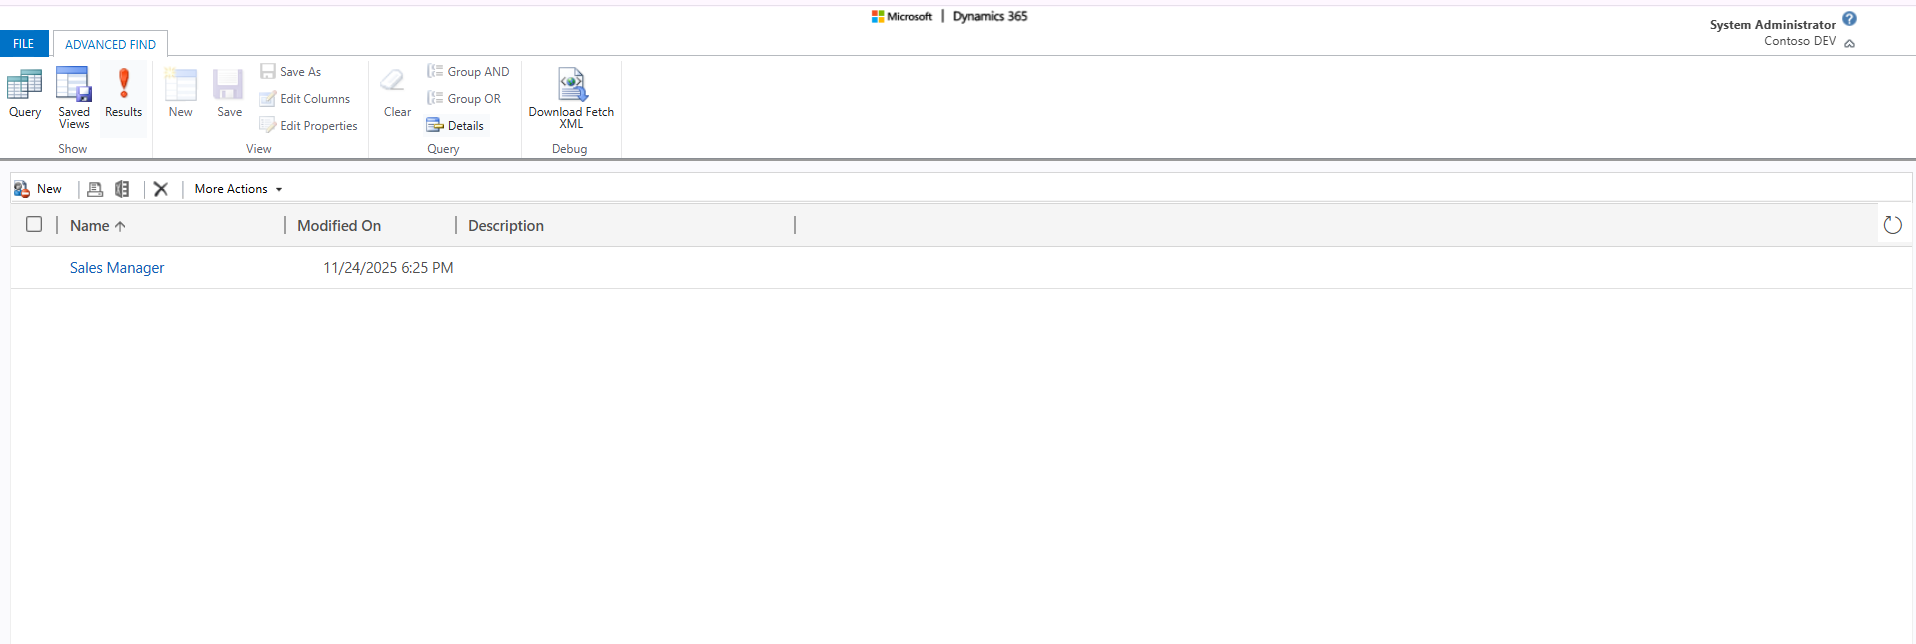Click the Results exclamation icon
This screenshot has width=1916, height=644.
pyautogui.click(x=124, y=85)
